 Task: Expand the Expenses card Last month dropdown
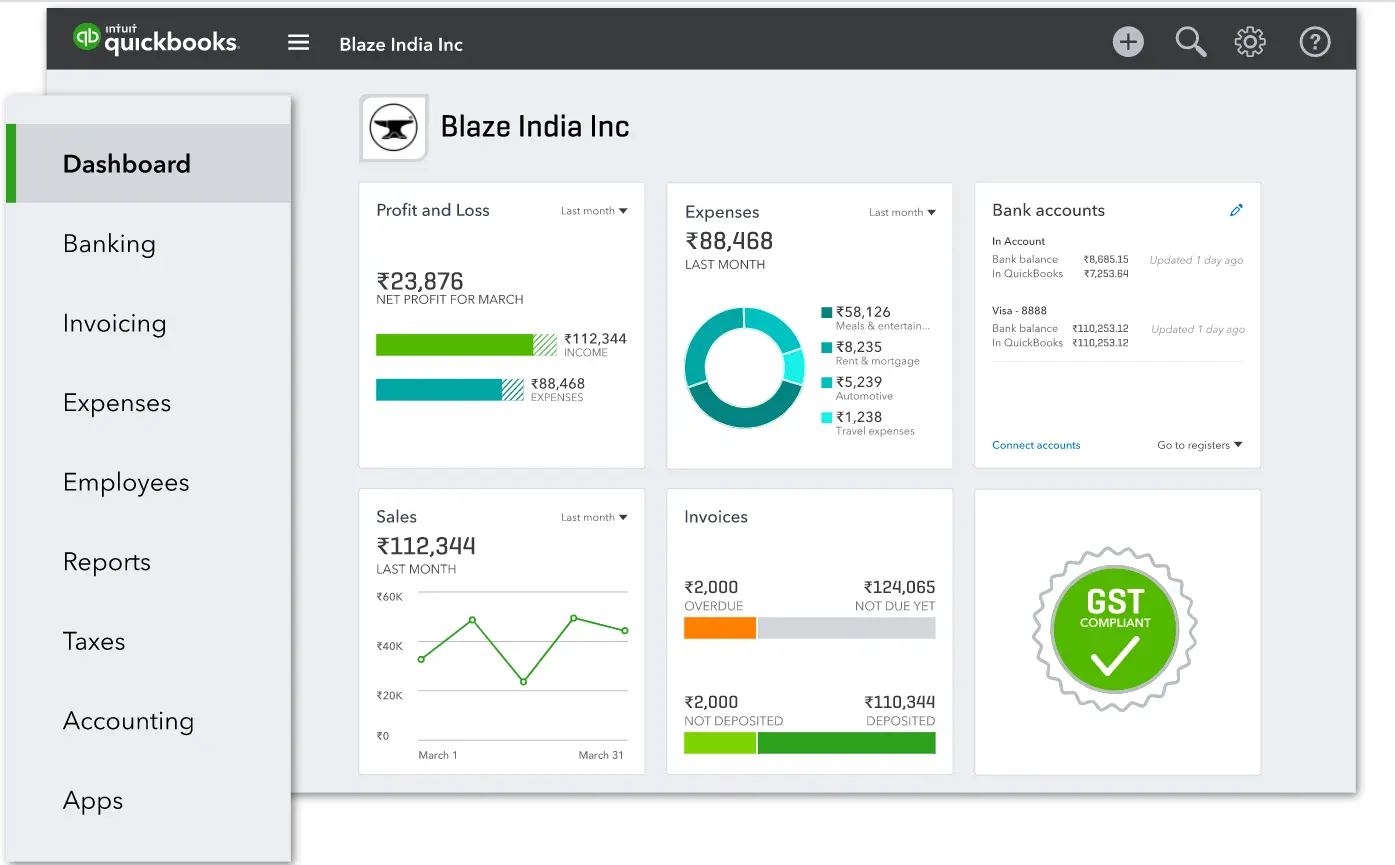(902, 212)
